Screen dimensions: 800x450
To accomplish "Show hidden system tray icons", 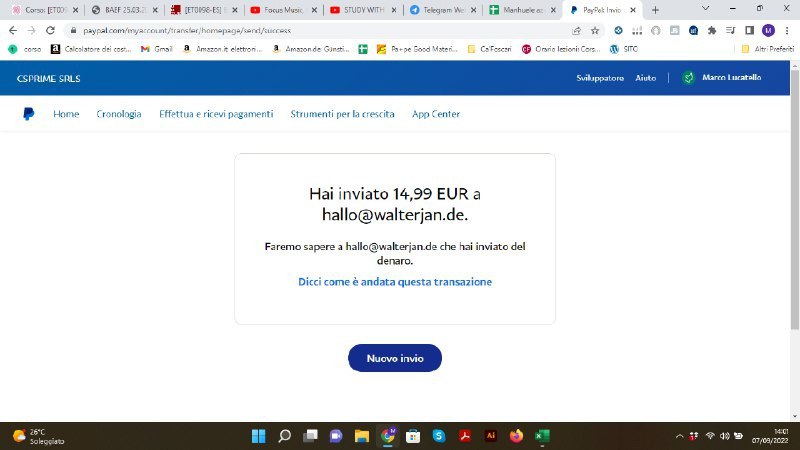I will [679, 436].
